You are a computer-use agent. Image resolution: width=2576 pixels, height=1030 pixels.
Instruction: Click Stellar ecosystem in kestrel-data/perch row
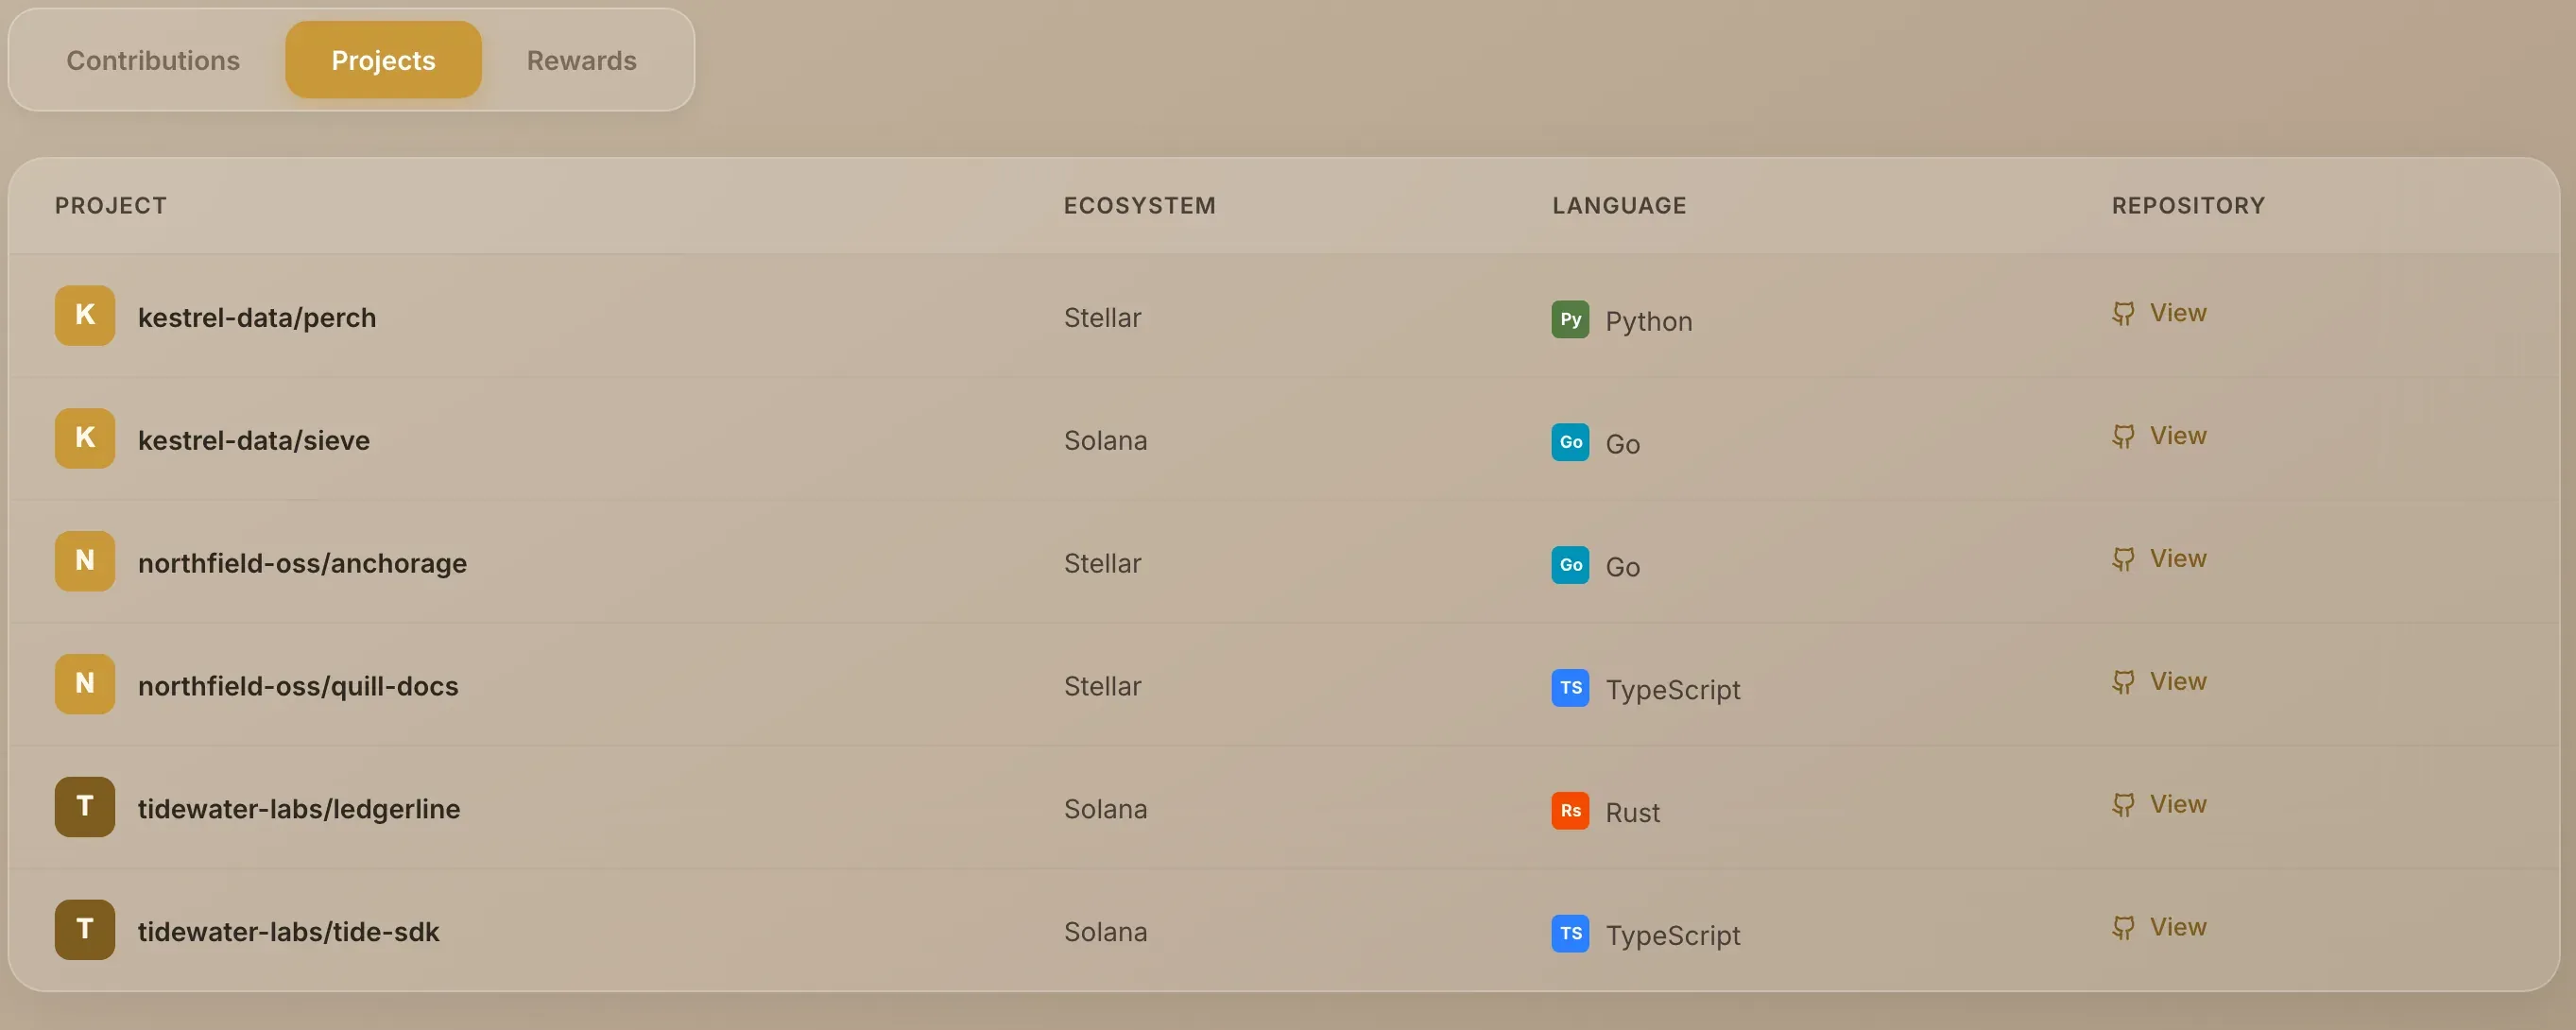point(1102,318)
